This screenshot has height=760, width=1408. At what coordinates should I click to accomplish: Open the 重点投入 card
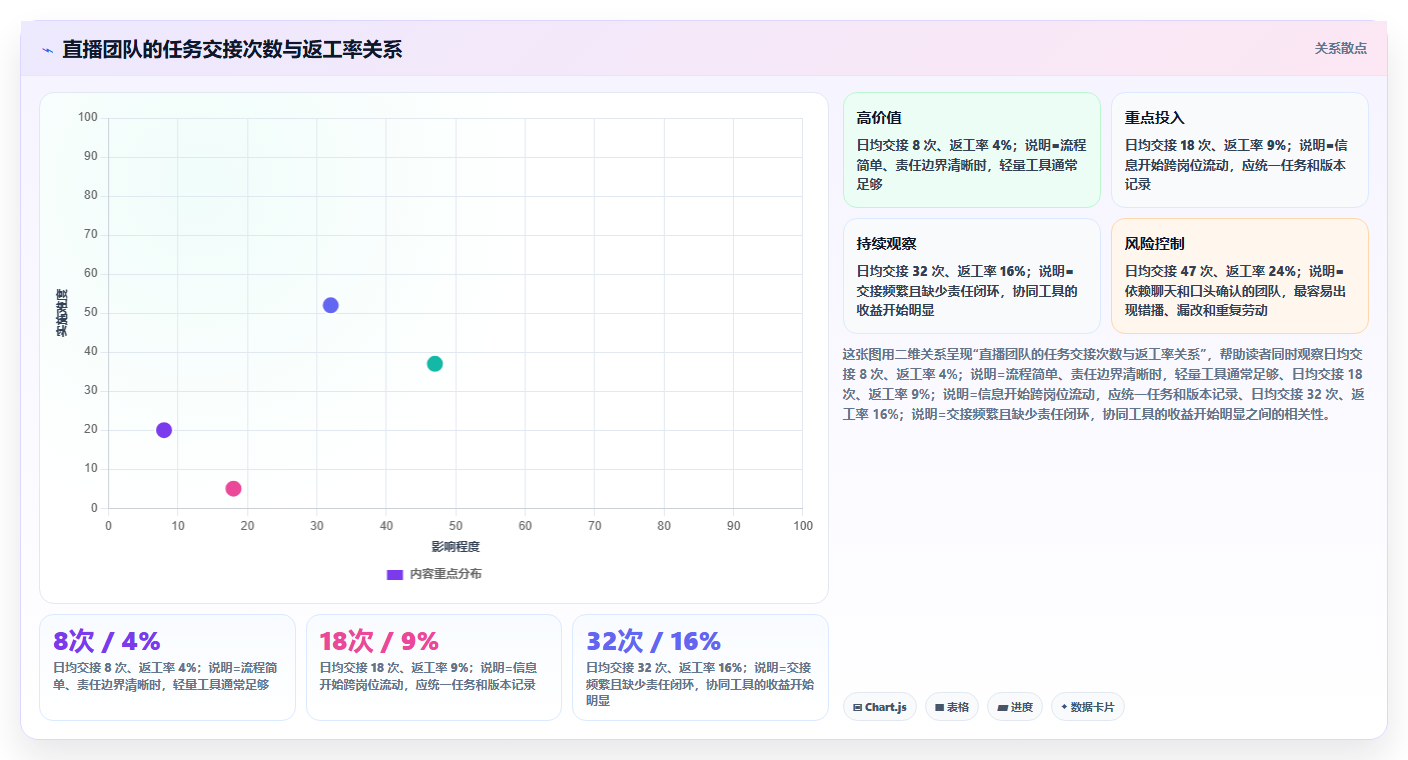(1239, 150)
